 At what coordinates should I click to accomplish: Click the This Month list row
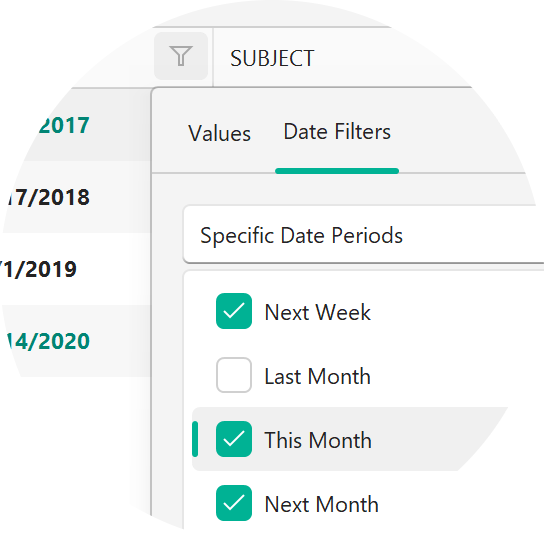[350, 439]
